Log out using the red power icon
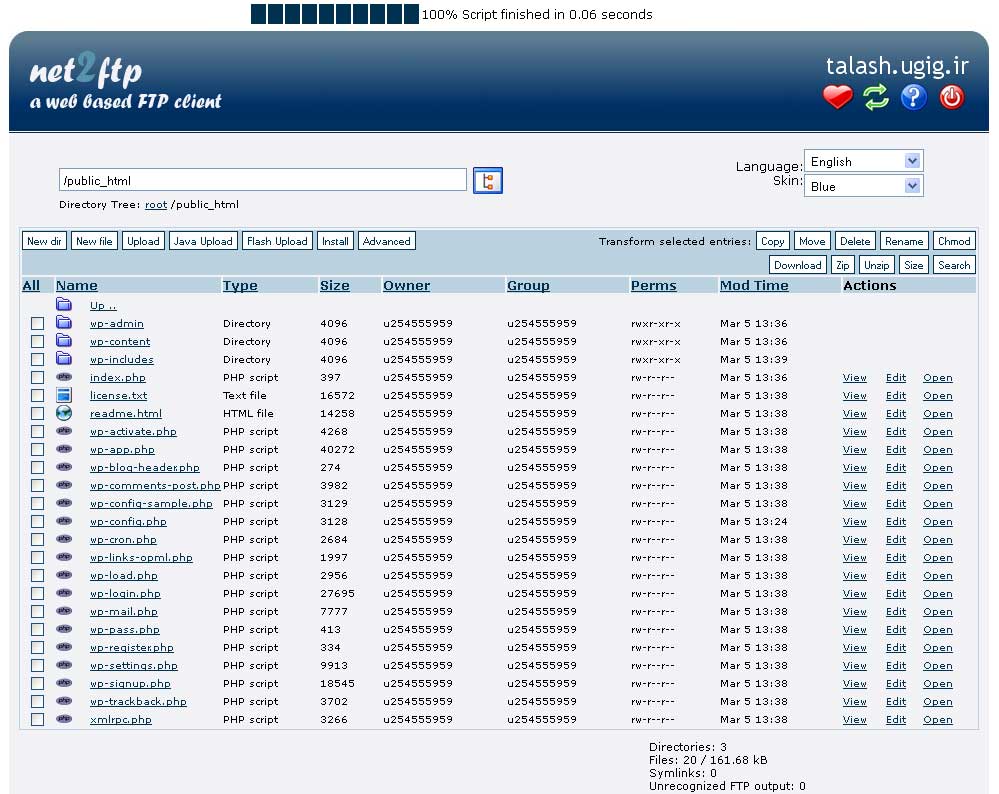This screenshot has width=999, height=794. 952,97
